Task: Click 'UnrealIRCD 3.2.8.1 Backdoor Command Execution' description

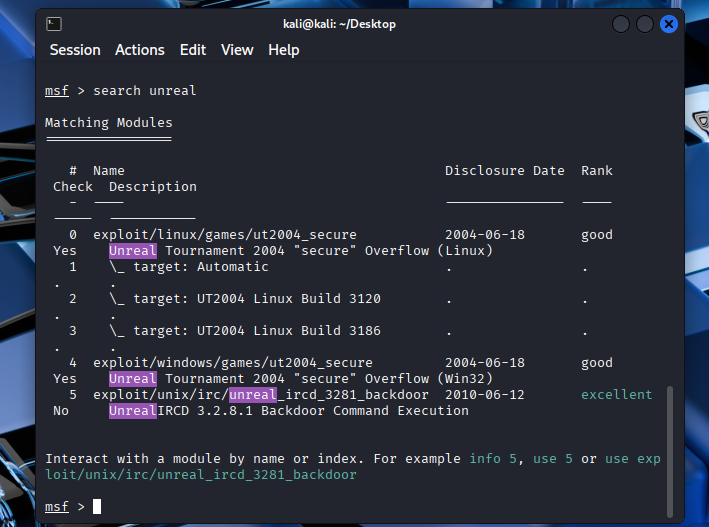Action: click(x=289, y=411)
